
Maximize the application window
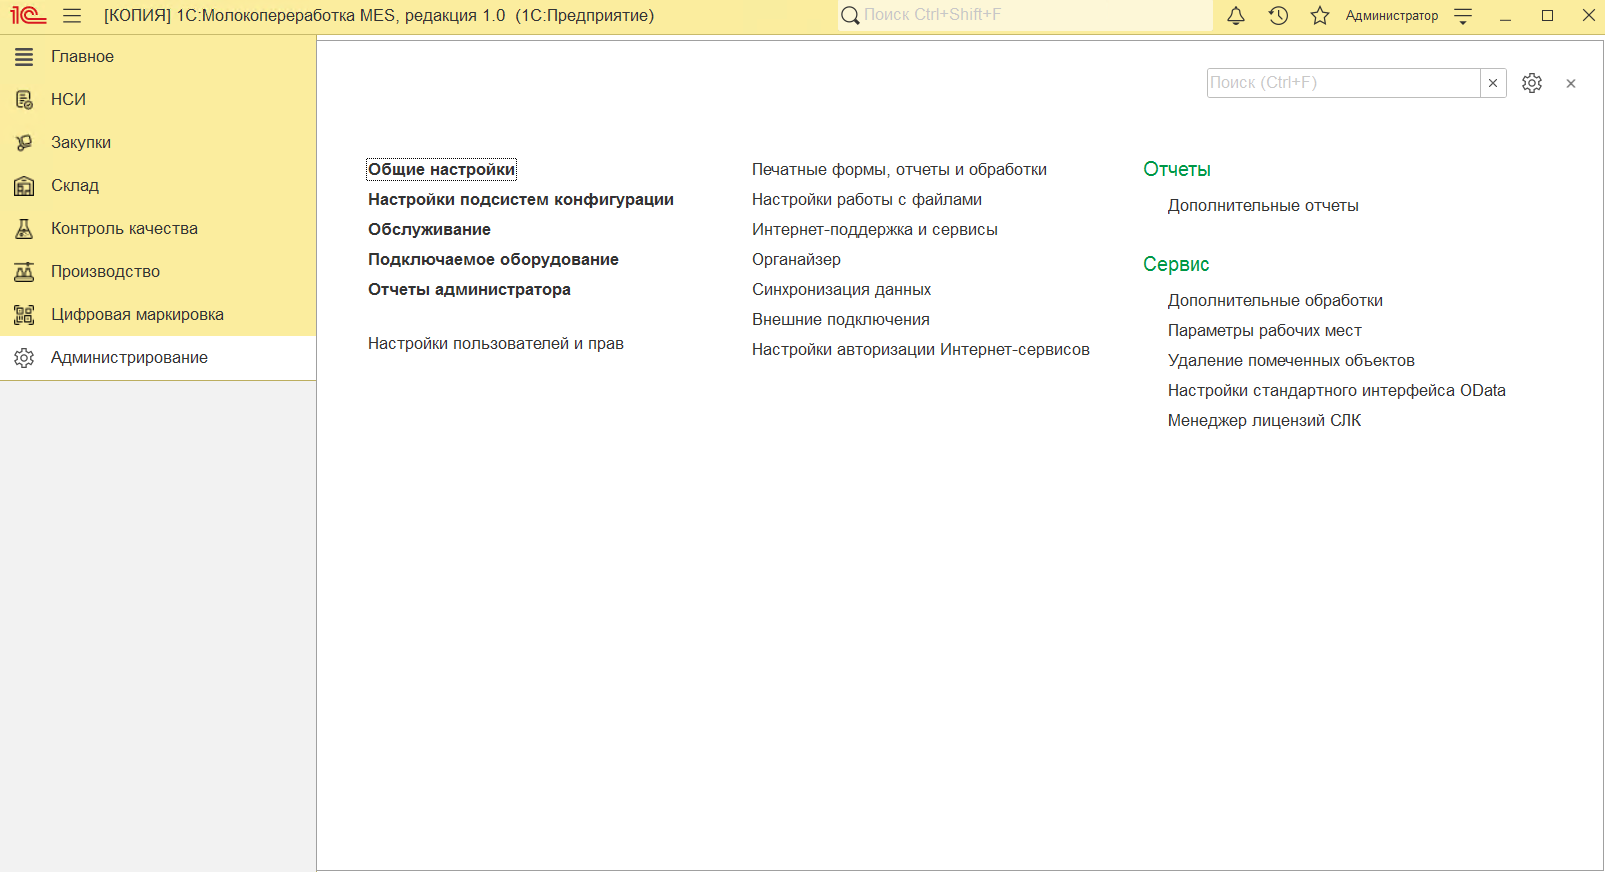coord(1547,16)
